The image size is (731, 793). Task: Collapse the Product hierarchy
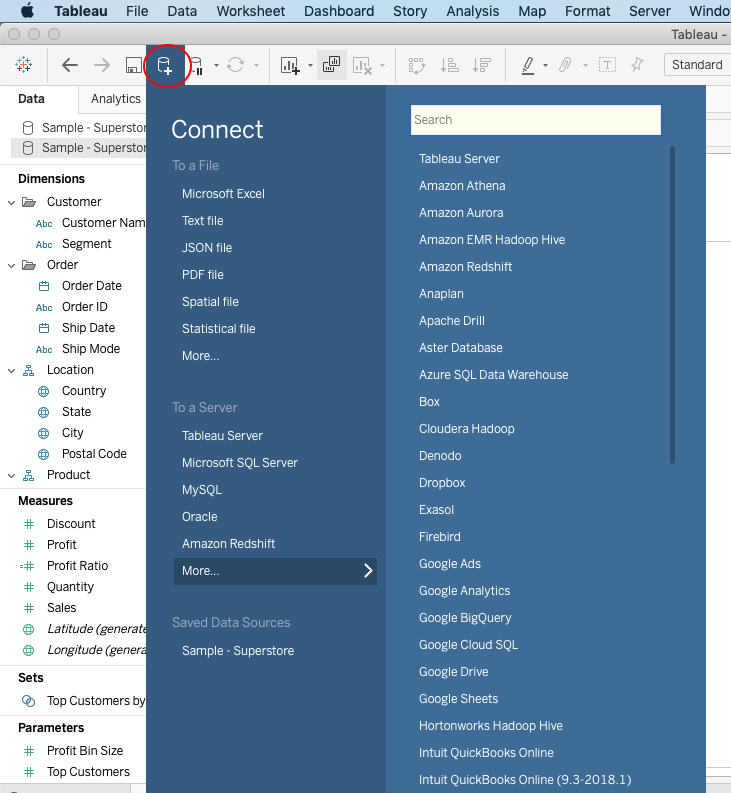pyautogui.click(x=12, y=475)
